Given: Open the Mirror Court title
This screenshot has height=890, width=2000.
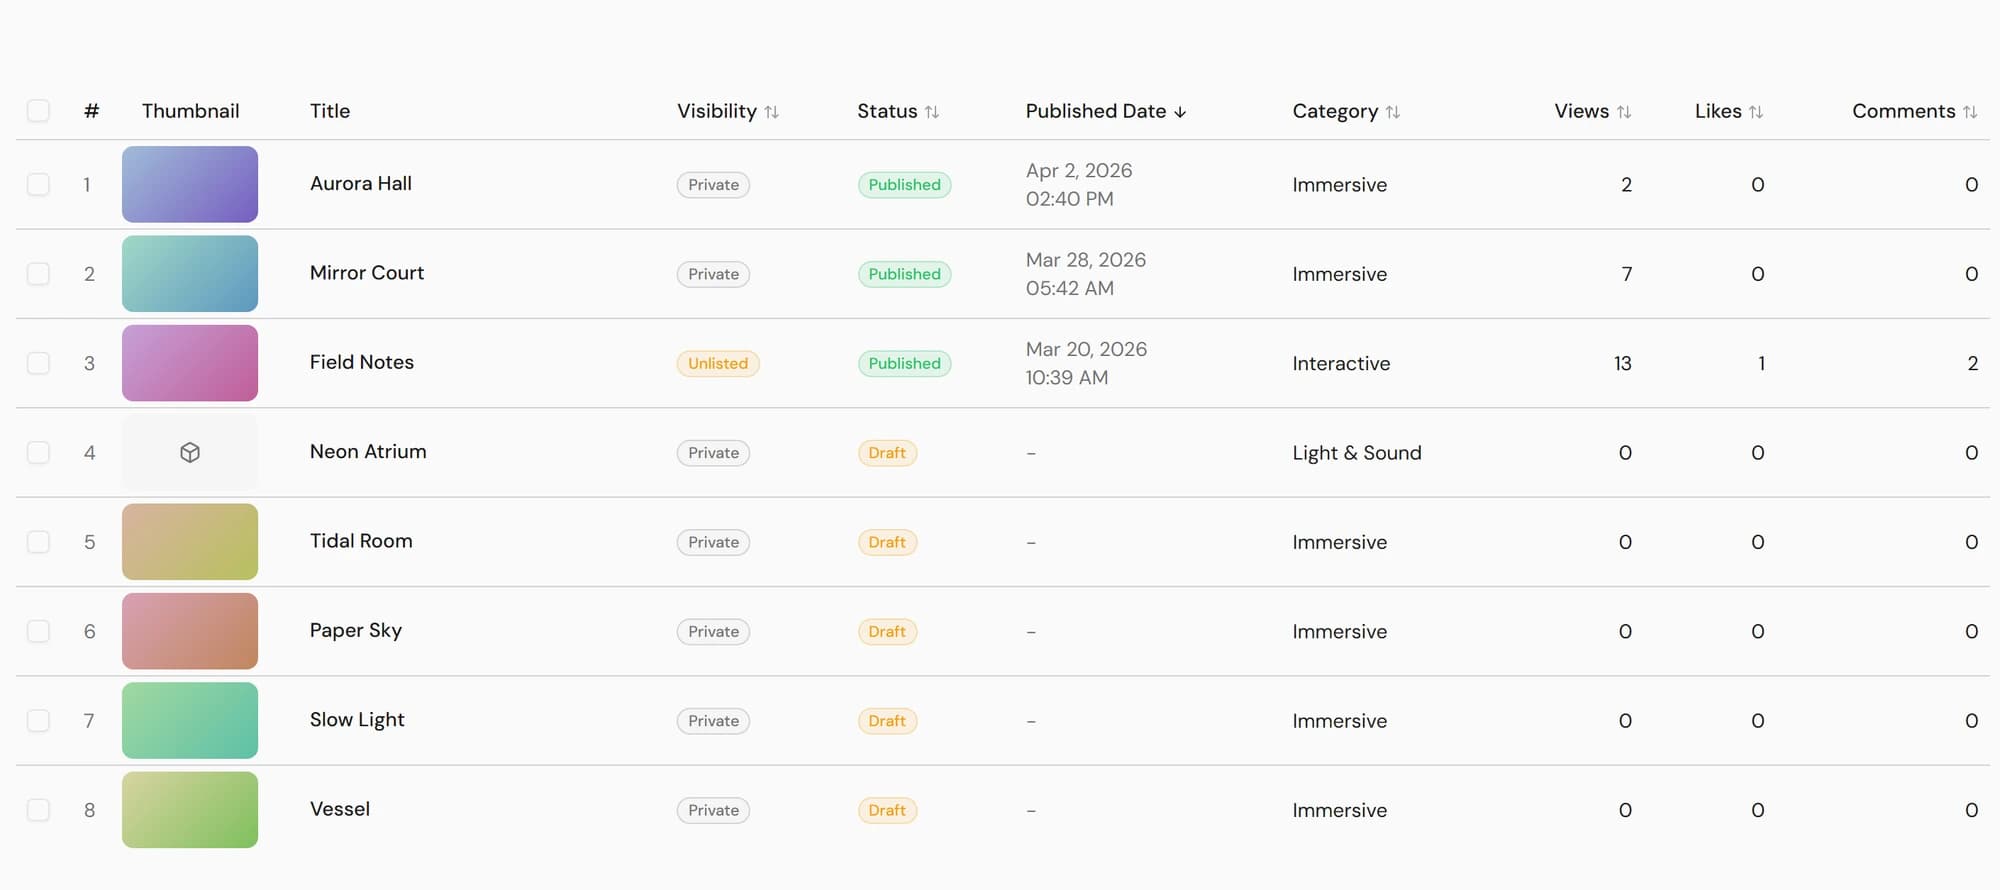Looking at the screenshot, I should tap(367, 273).
